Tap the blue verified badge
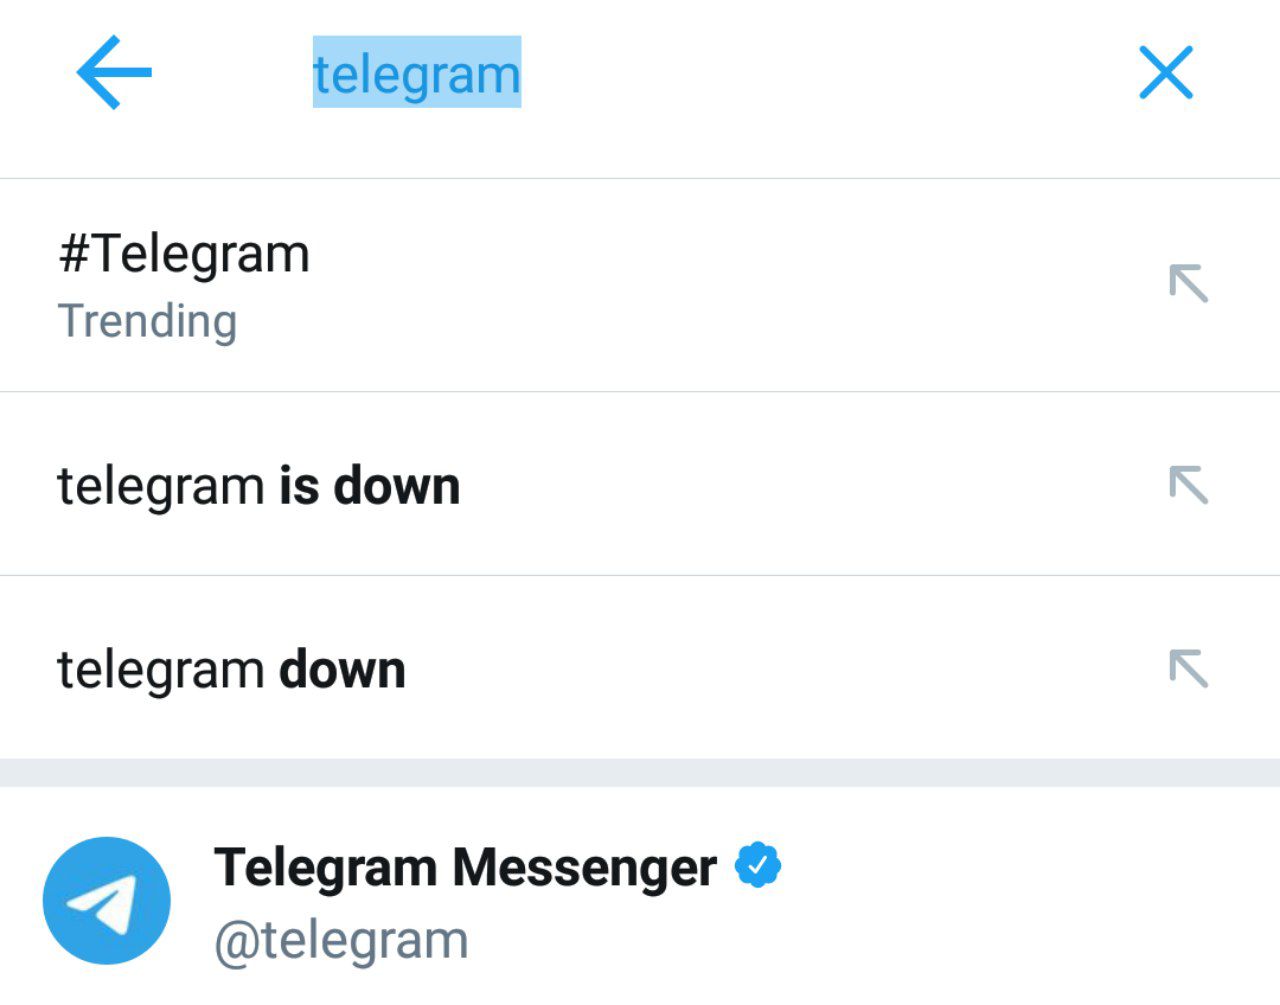Viewport: 1280px width, 1005px height. click(758, 866)
